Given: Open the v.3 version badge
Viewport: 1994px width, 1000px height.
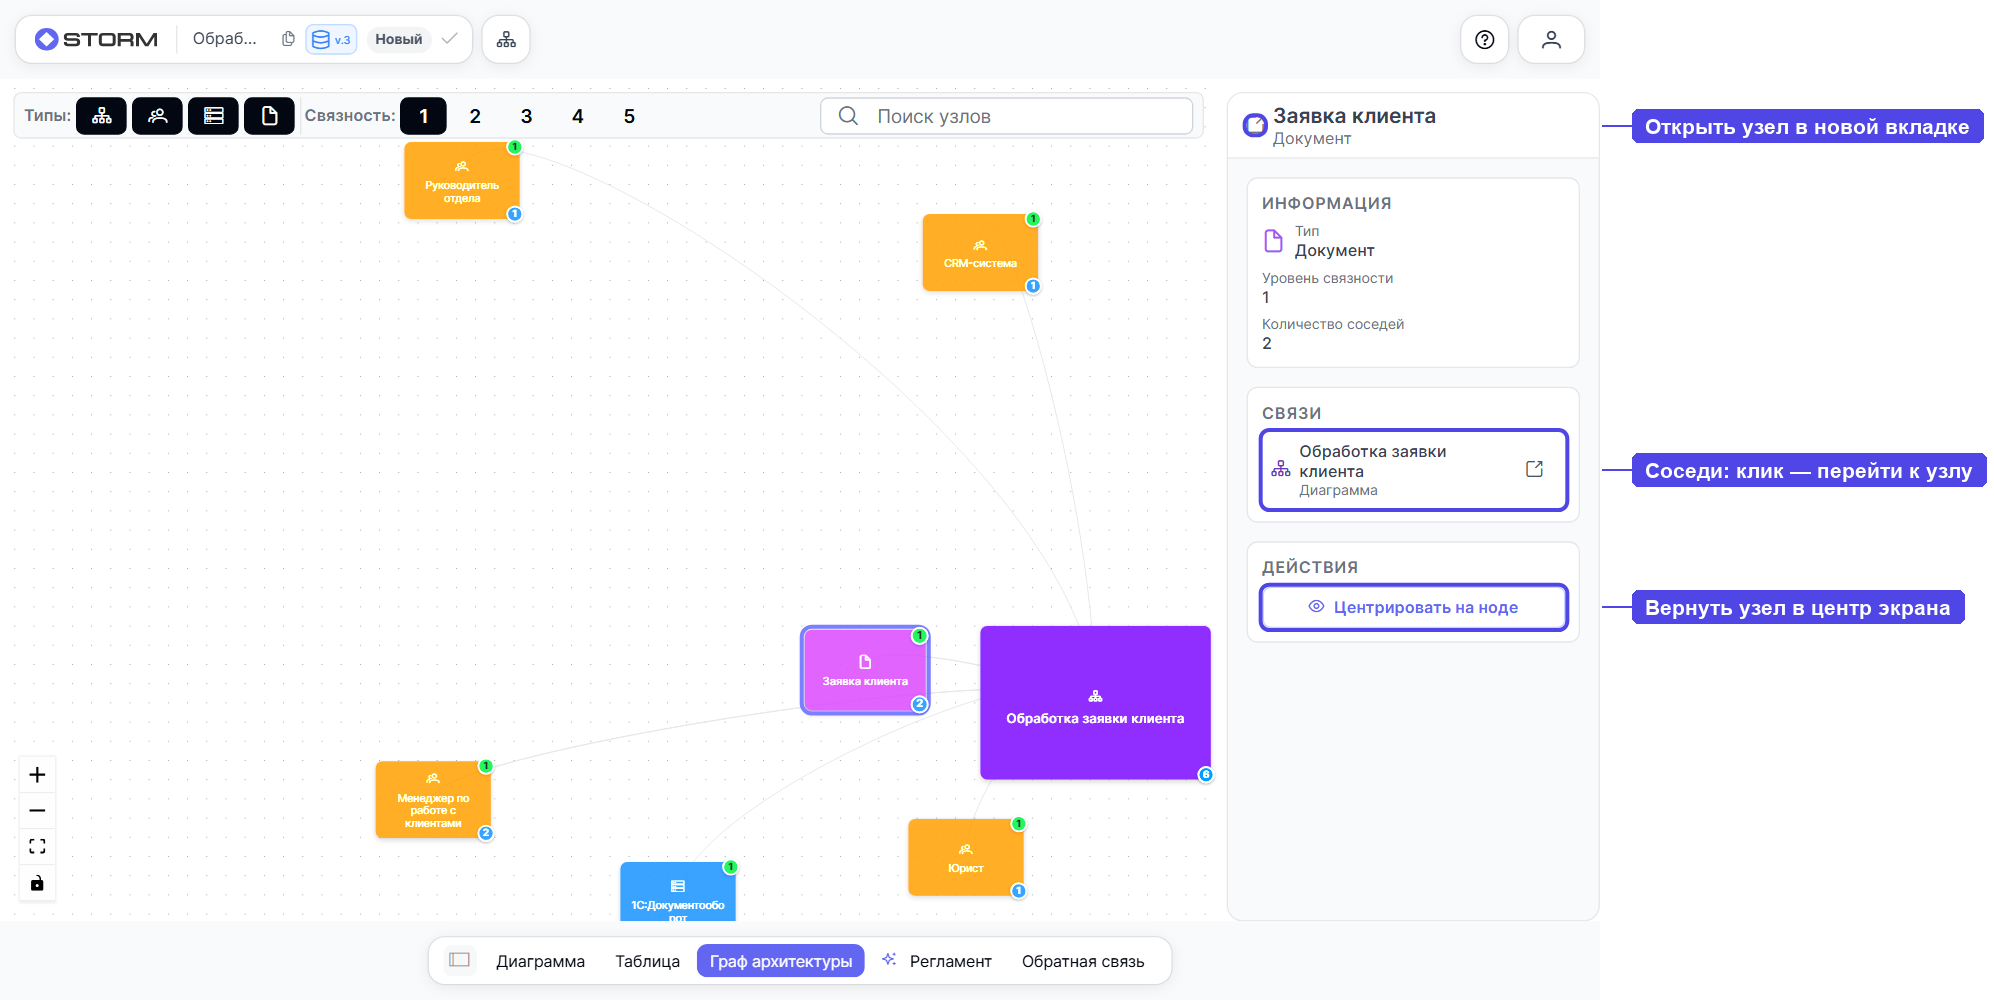Looking at the screenshot, I should pos(331,39).
